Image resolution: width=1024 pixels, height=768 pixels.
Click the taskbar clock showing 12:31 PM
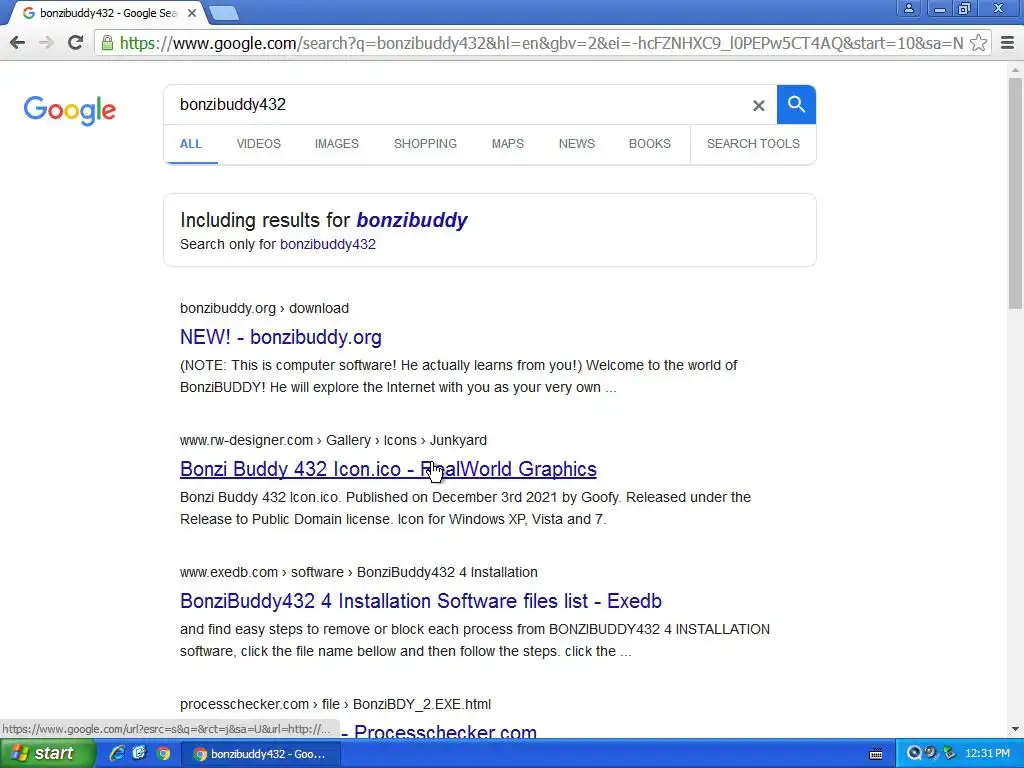click(987, 754)
